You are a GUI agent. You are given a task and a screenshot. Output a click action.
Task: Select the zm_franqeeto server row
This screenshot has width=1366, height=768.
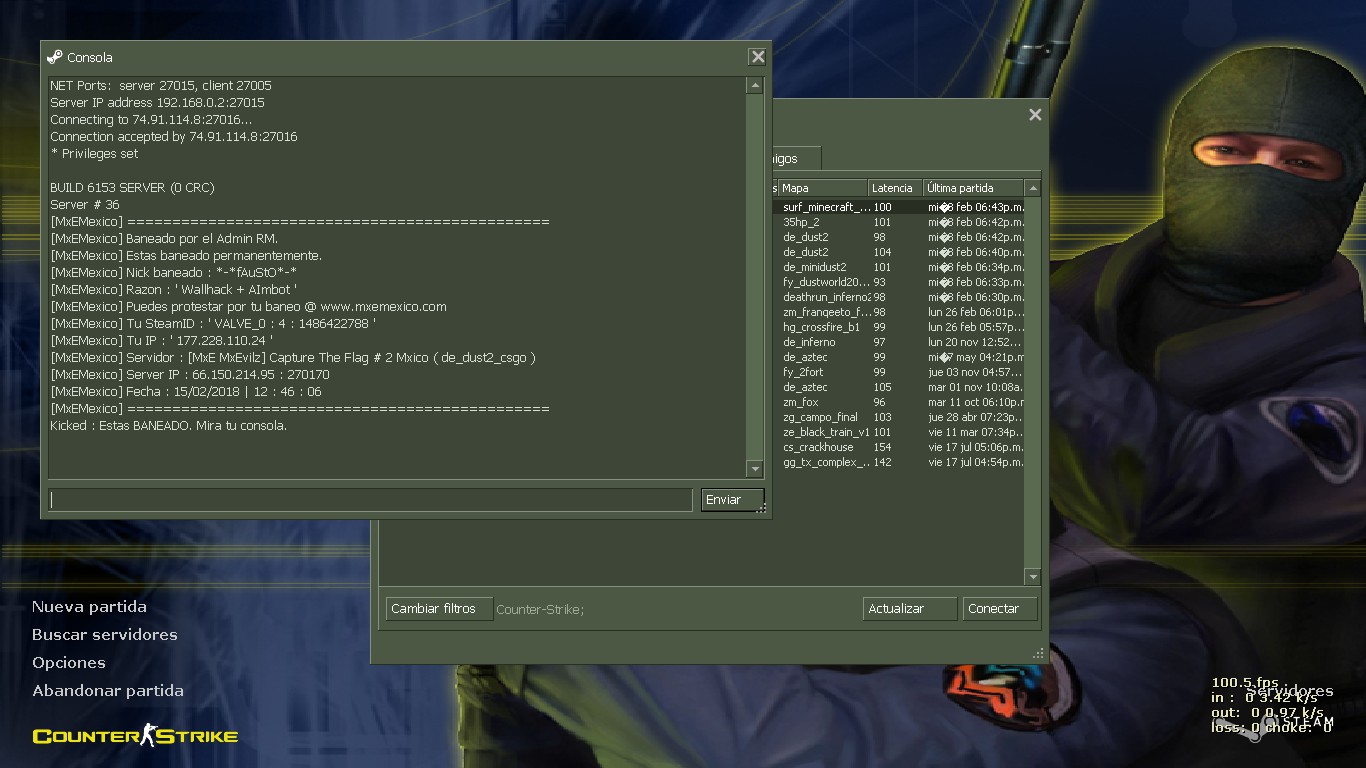click(899, 312)
